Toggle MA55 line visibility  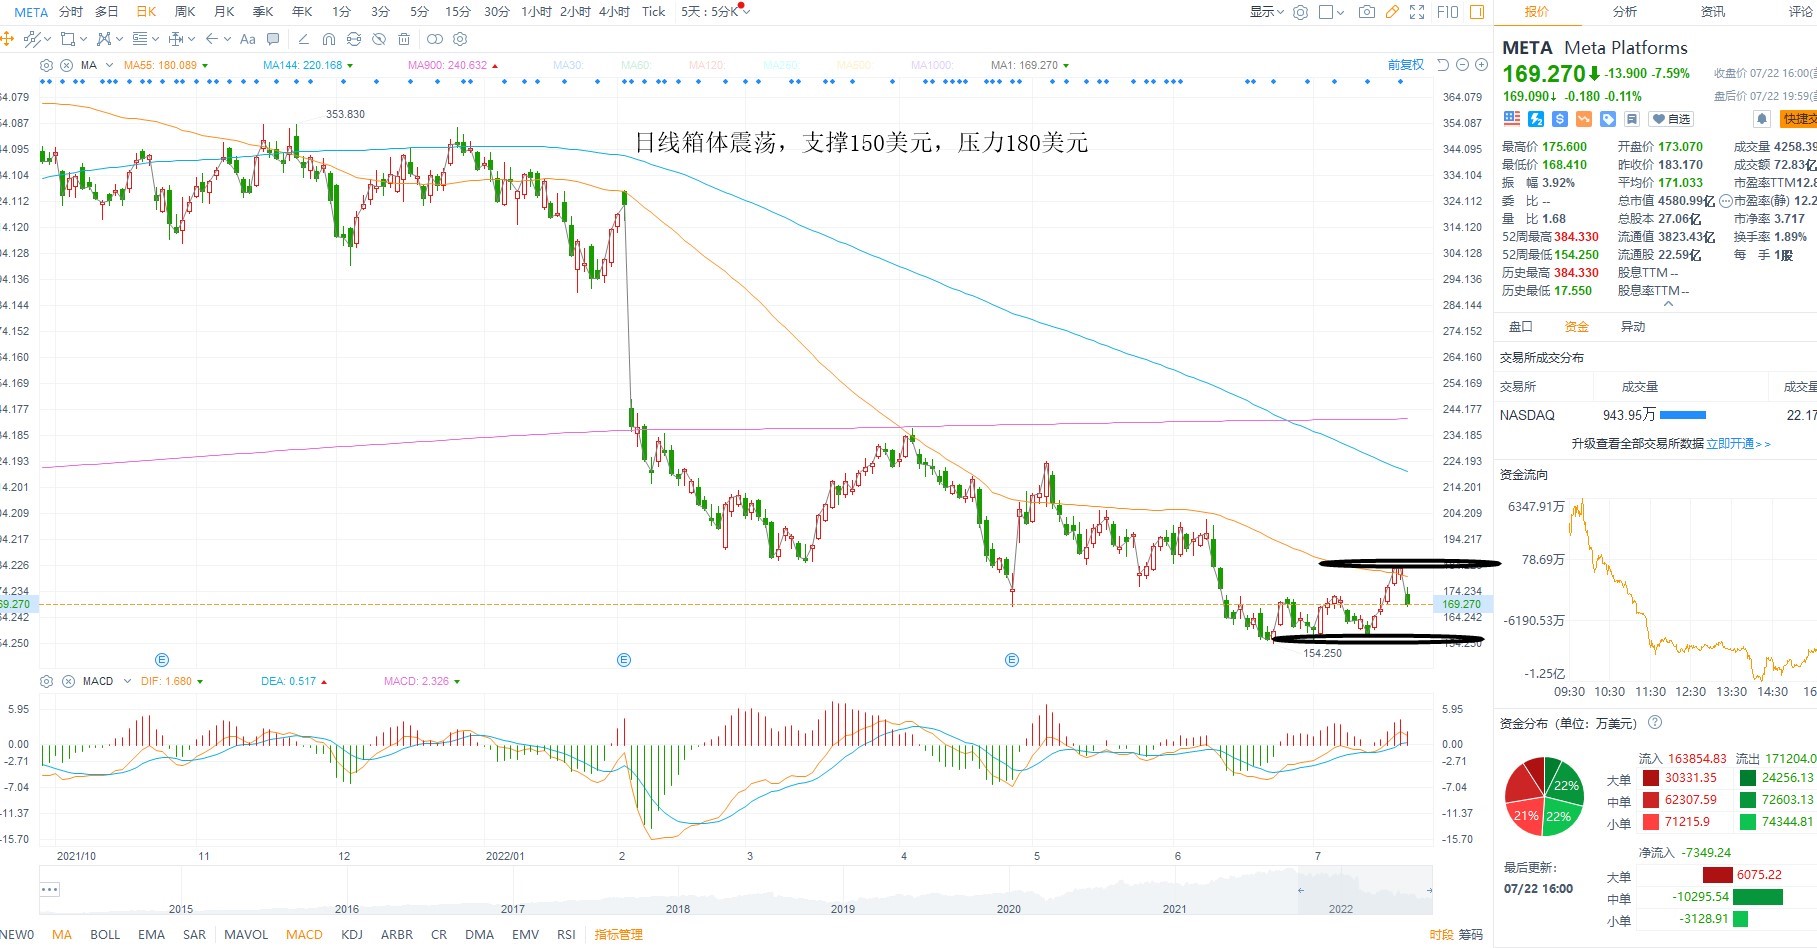(160, 65)
